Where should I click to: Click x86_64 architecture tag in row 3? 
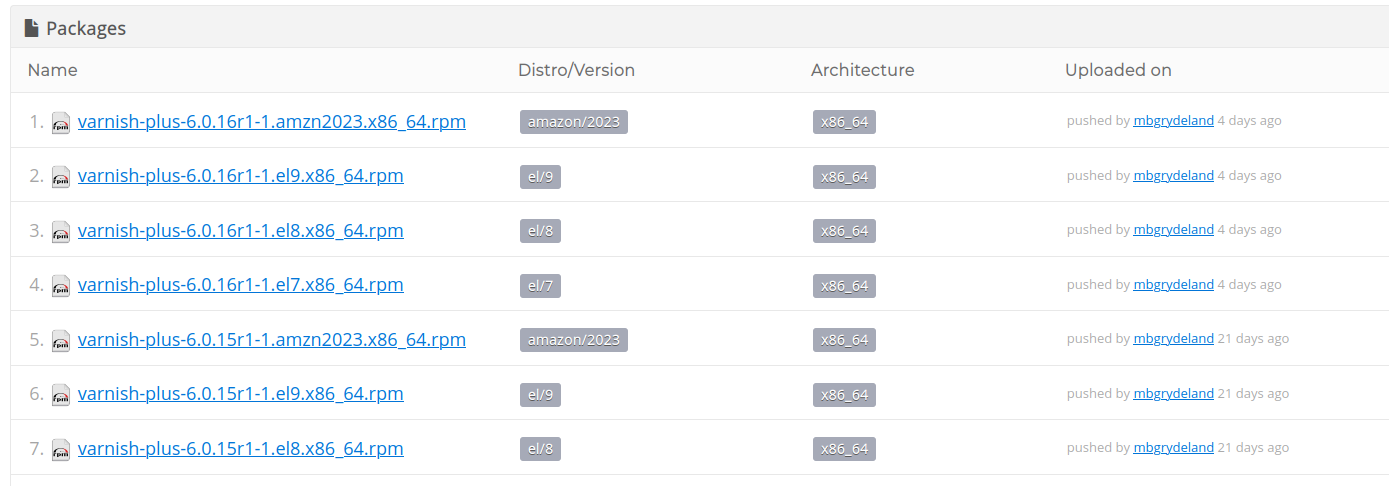[x=844, y=231]
